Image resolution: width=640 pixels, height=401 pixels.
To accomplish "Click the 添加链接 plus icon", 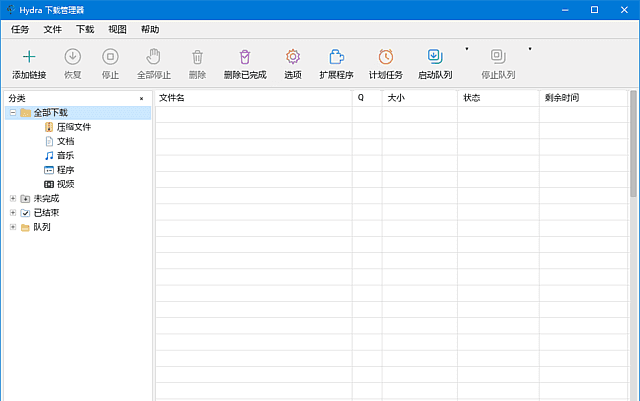I will pos(29,57).
